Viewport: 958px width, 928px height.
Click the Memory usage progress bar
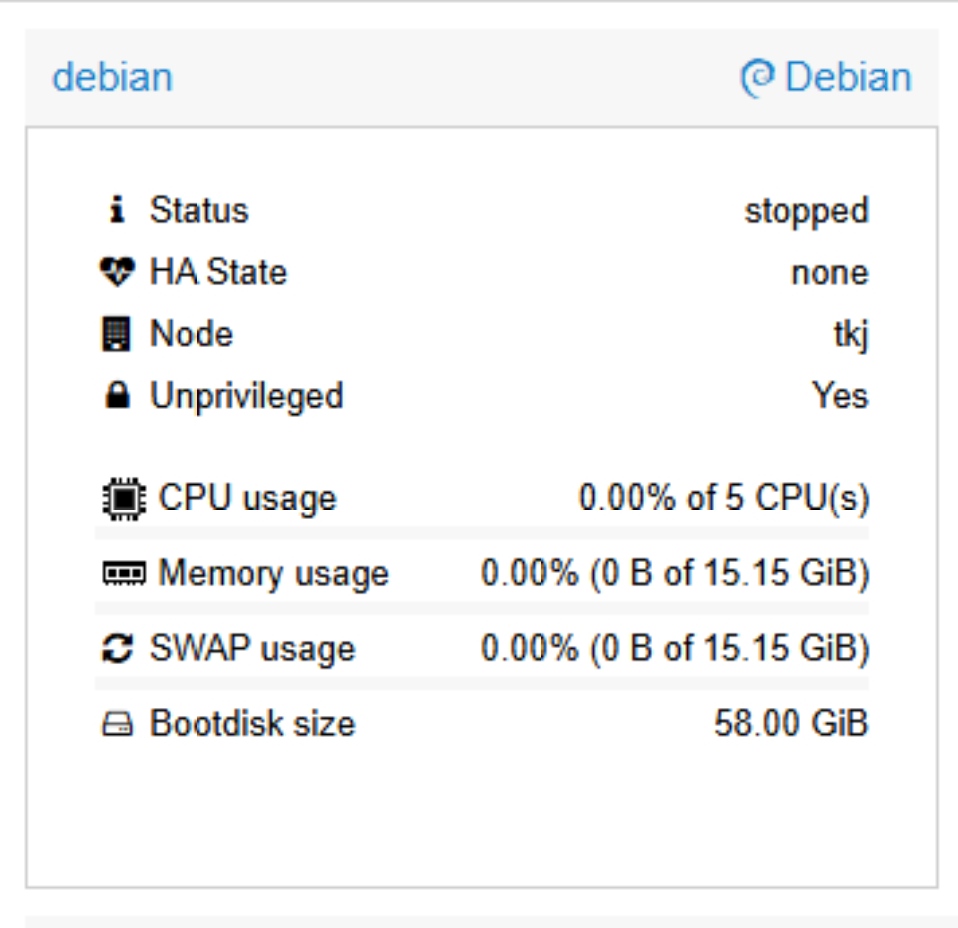click(x=482, y=607)
